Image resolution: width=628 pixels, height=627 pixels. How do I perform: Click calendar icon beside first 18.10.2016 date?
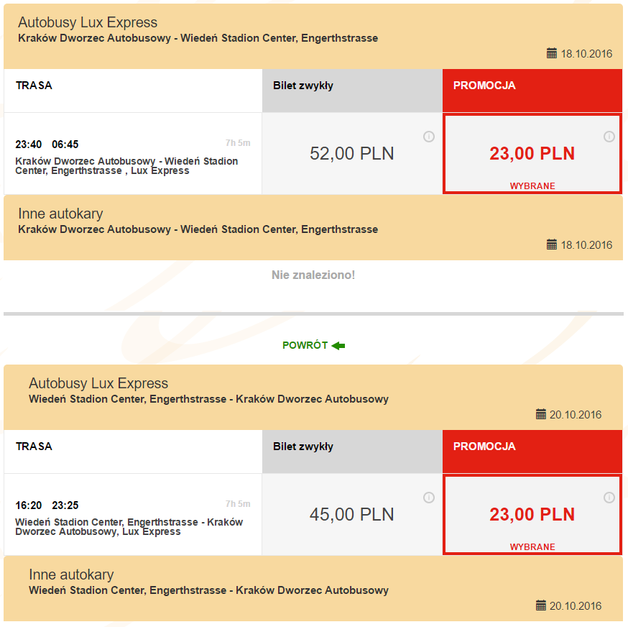[x=551, y=53]
